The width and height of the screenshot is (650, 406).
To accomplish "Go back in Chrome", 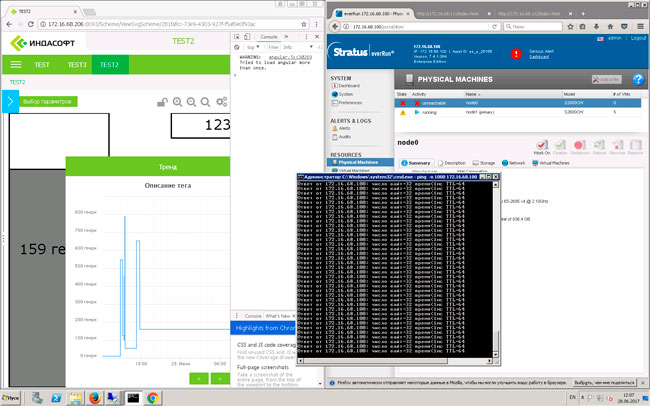I will tap(9, 24).
